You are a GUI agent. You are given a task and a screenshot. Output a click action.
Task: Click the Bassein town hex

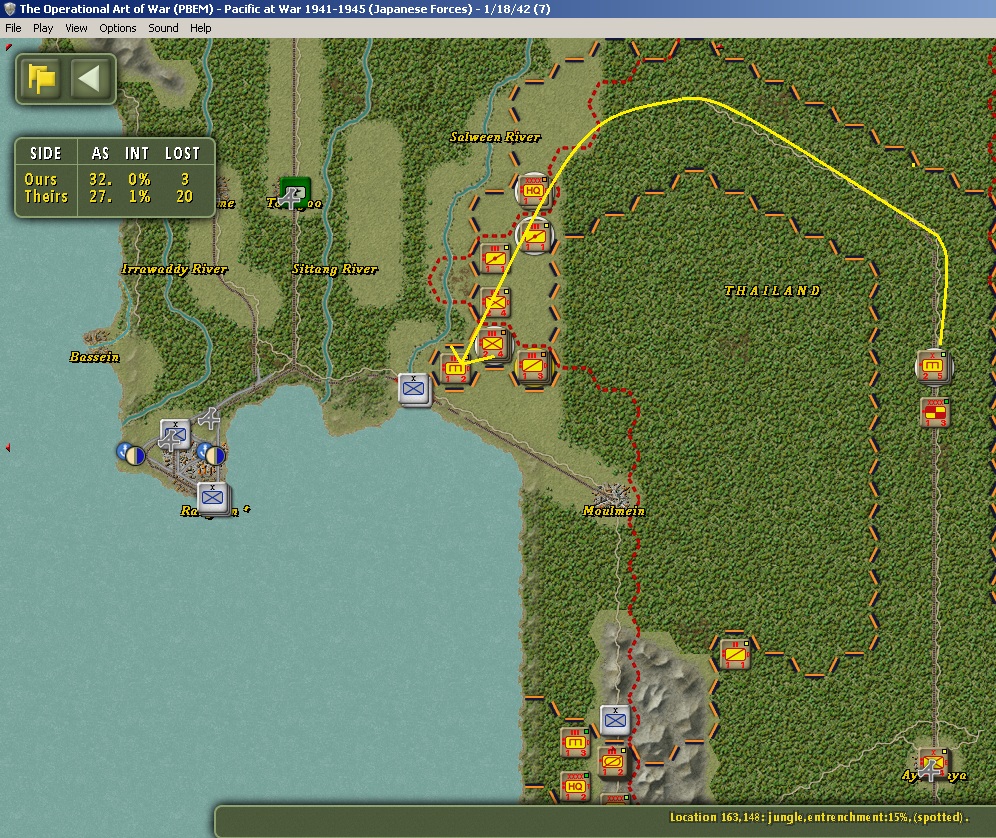tap(97, 337)
